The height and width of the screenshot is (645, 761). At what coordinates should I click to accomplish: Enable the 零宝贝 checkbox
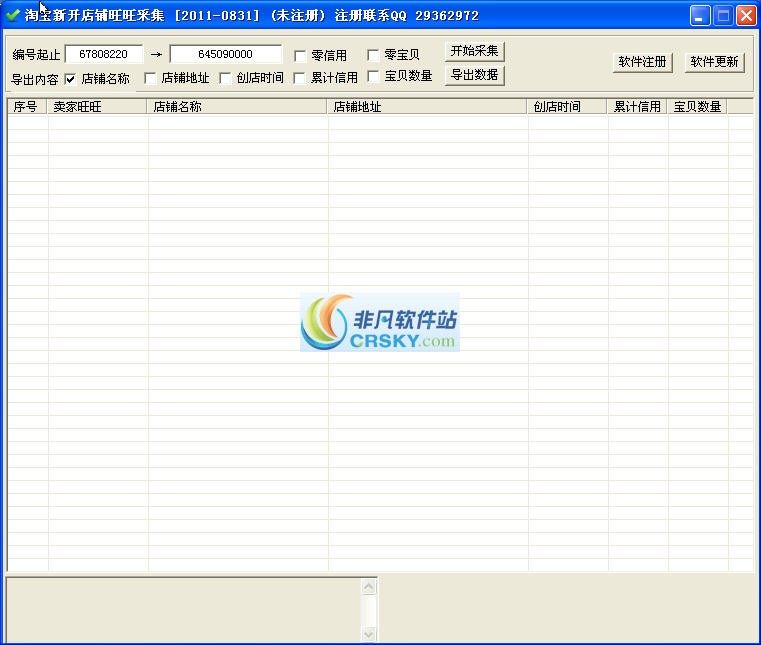click(373, 55)
